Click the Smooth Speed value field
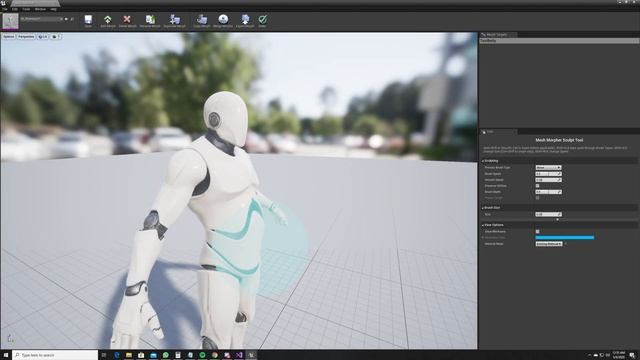This screenshot has width=640, height=360. click(x=548, y=180)
